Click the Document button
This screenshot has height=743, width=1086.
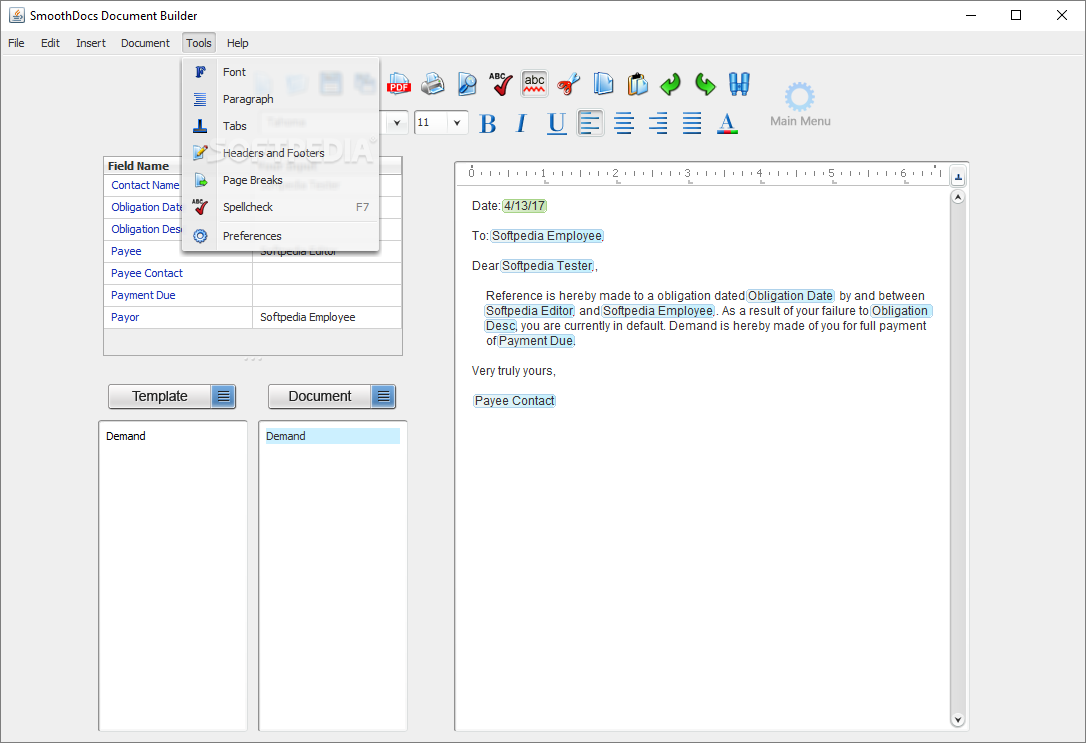[x=320, y=396]
